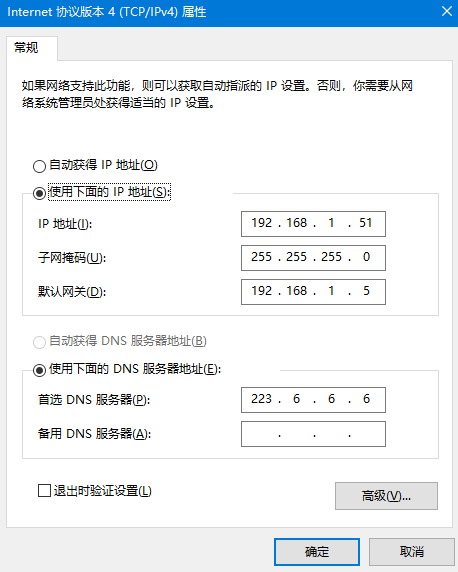This screenshot has height=572, width=458.
Task: Cancel dialog with 取消 button
Action: [412, 552]
